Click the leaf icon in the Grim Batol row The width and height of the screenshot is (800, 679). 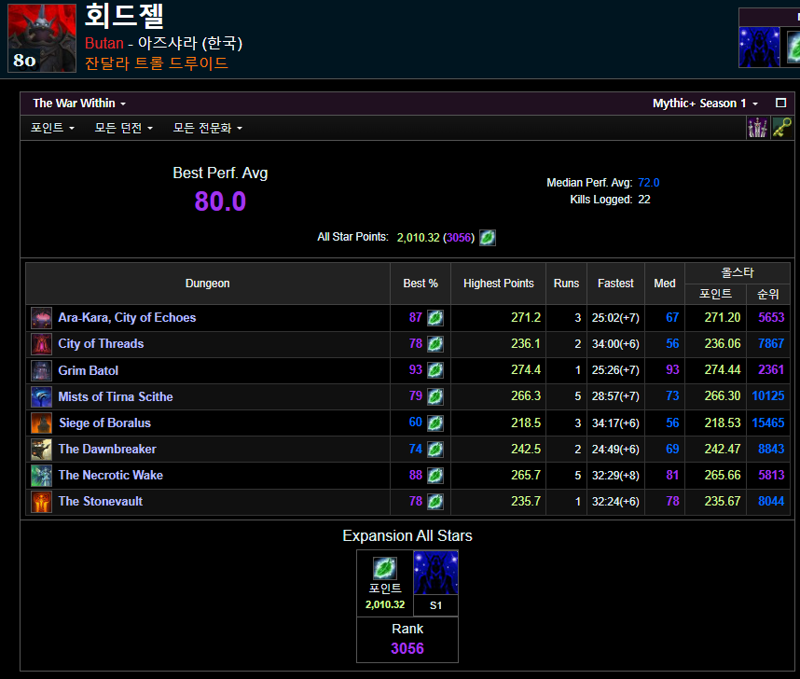pyautogui.click(x=435, y=370)
